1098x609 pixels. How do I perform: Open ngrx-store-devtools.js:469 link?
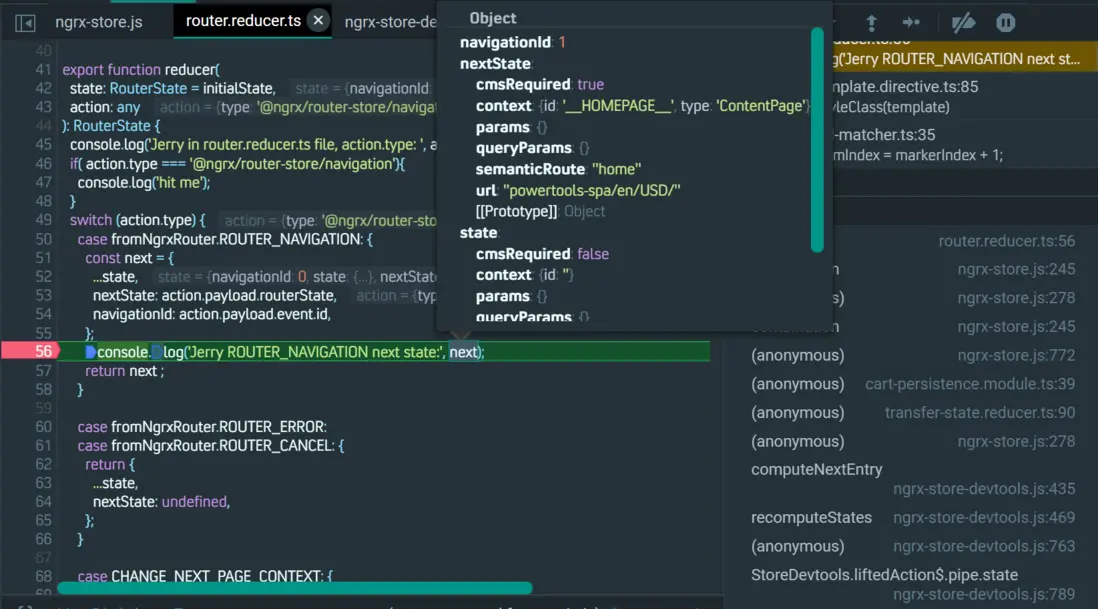coord(984,517)
